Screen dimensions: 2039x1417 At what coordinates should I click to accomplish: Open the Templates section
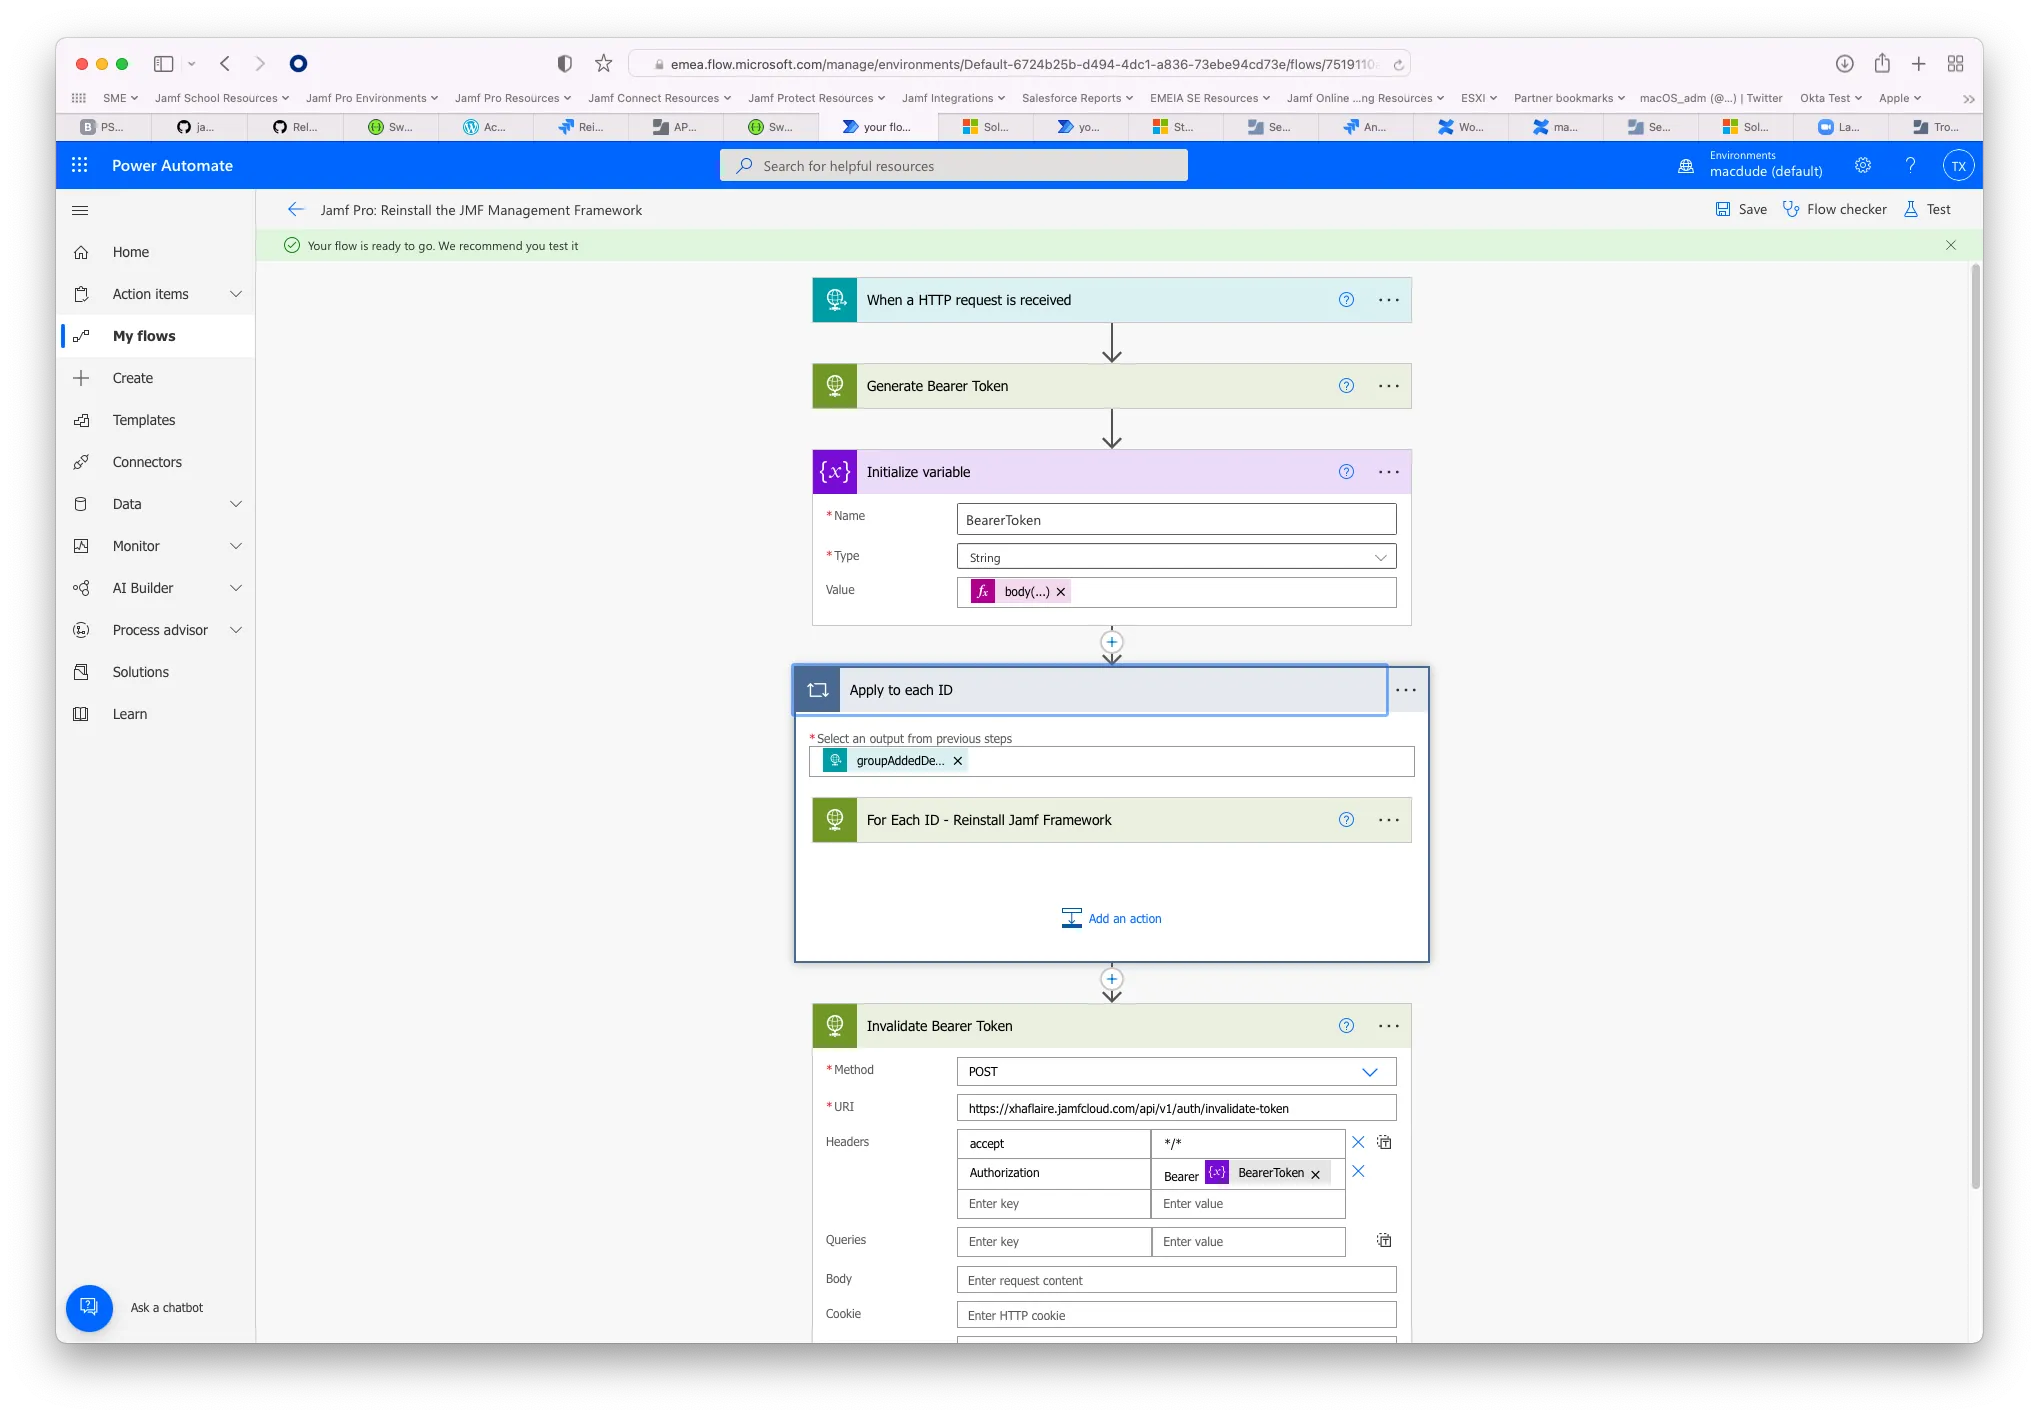point(143,419)
